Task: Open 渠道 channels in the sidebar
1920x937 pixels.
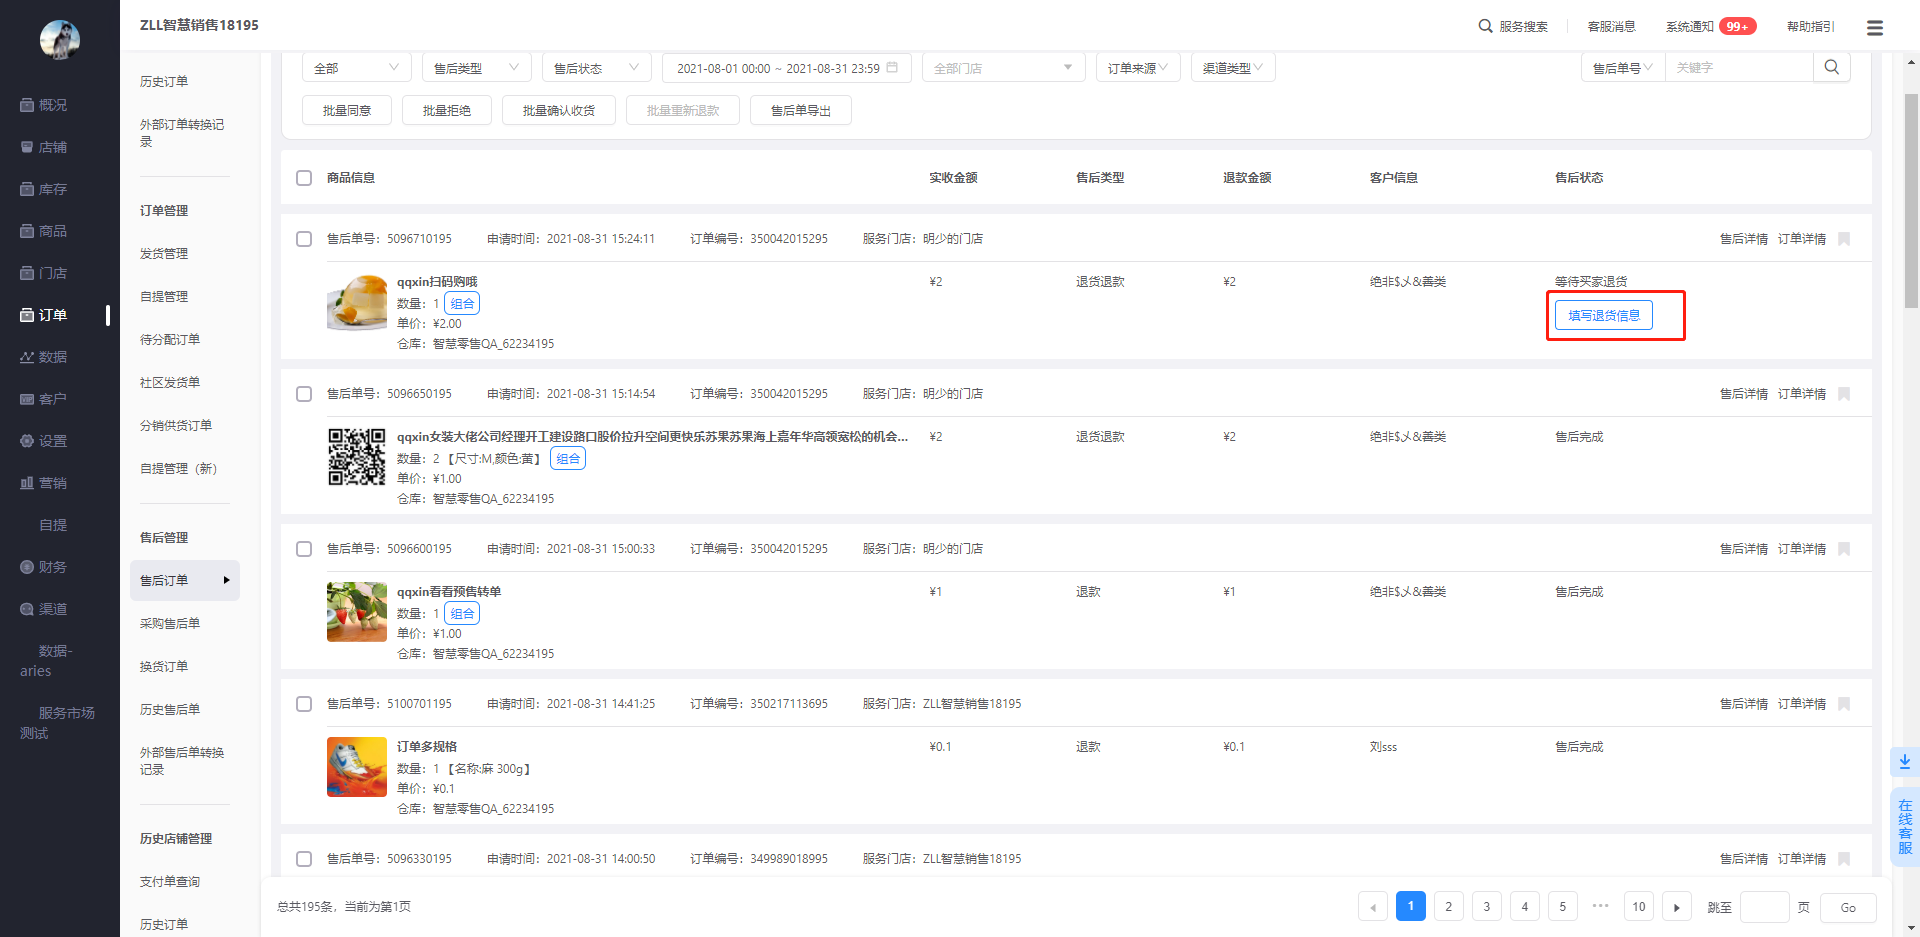Action: pos(44,609)
